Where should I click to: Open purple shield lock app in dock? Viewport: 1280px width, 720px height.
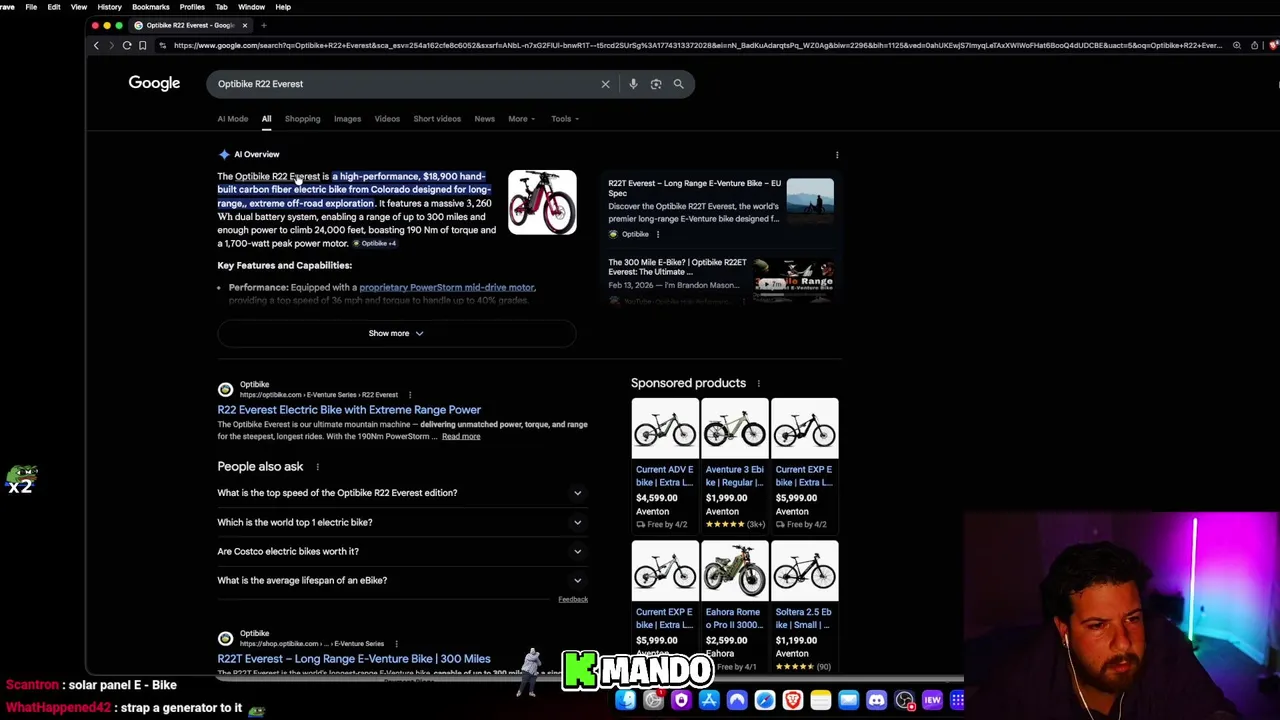681,701
